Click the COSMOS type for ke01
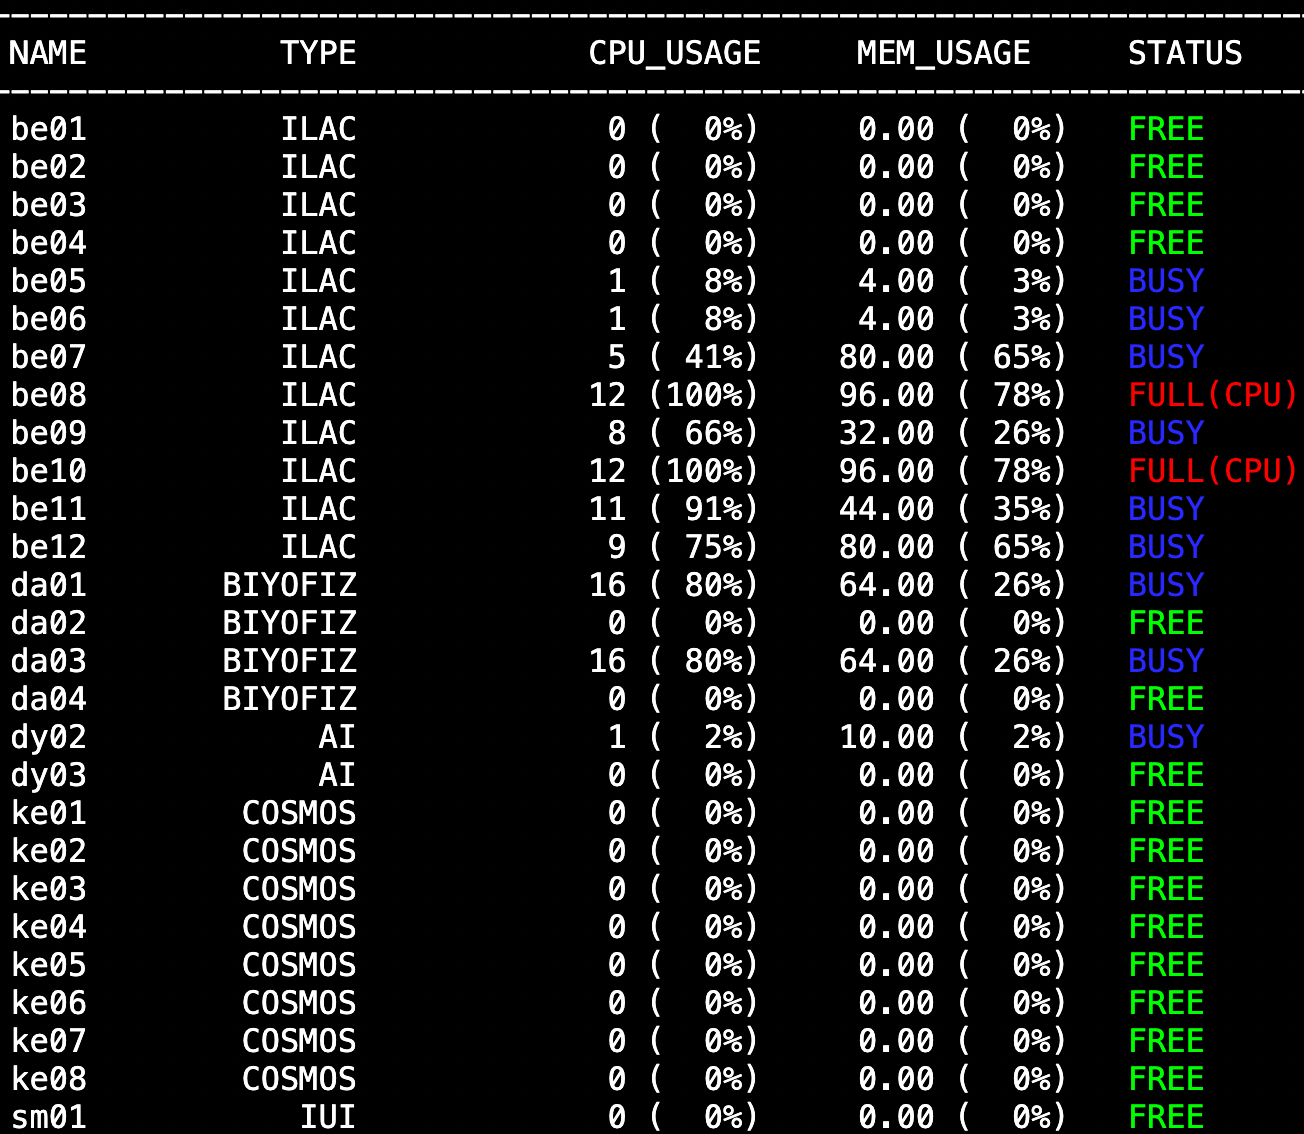1304x1134 pixels. point(299,813)
